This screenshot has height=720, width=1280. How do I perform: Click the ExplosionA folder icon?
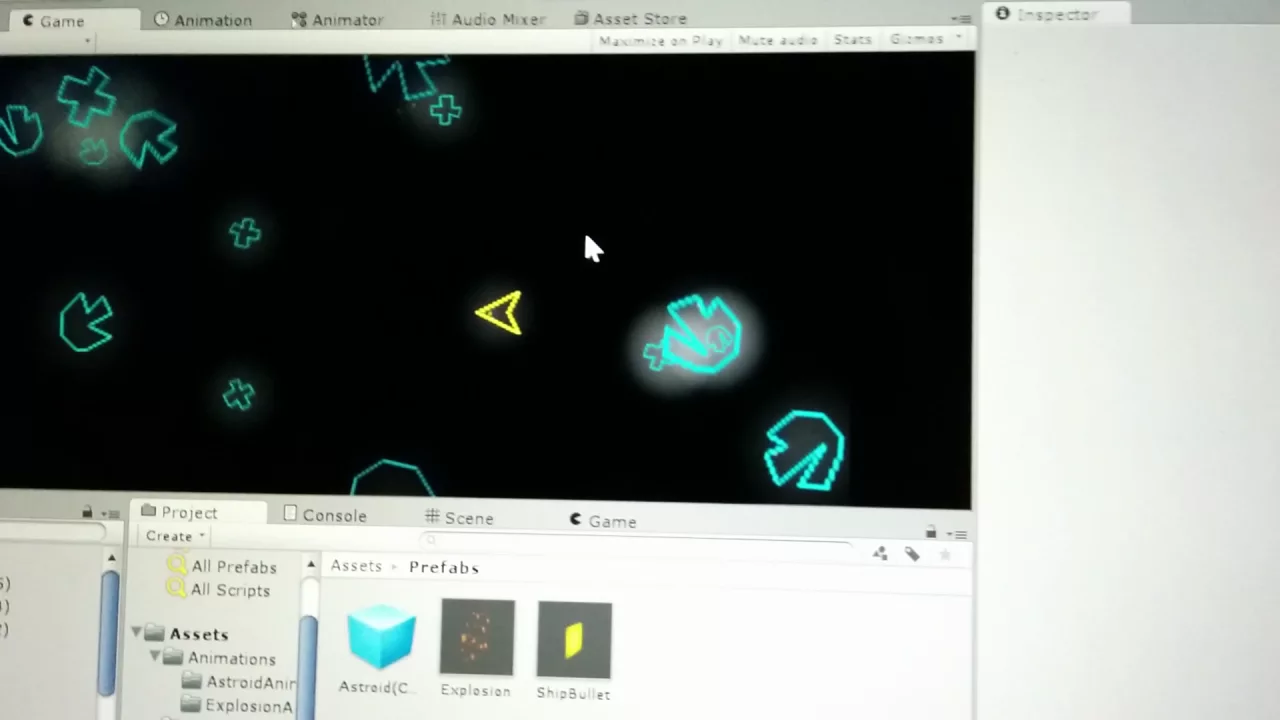[x=191, y=705]
